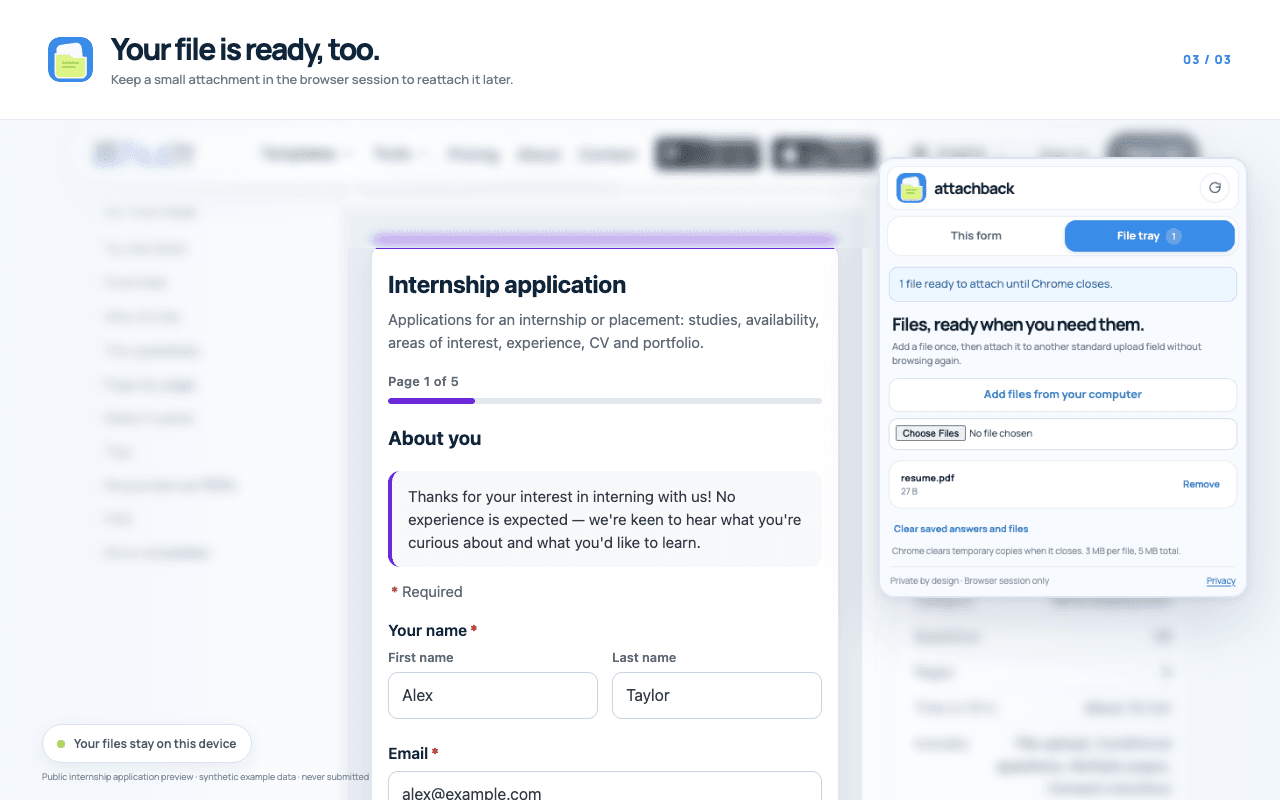Remove resume.pdf from the file tray

tap(1201, 484)
